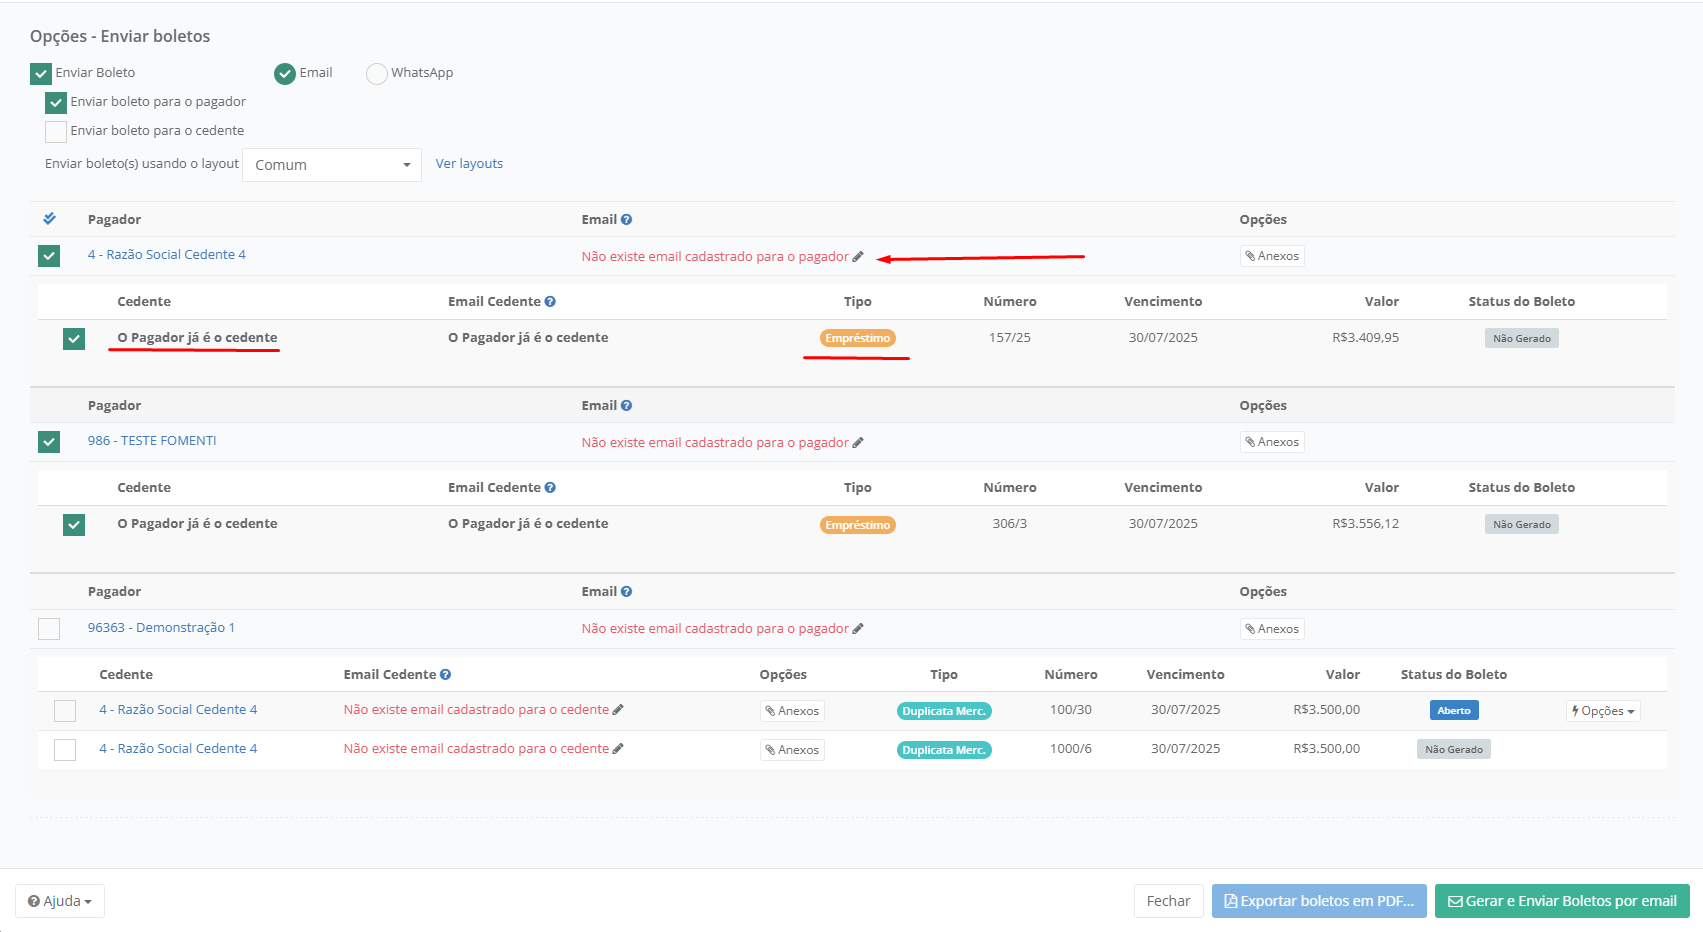Uncheck the Enviar Boleto checkbox
The width and height of the screenshot is (1703, 932).
coord(41,74)
